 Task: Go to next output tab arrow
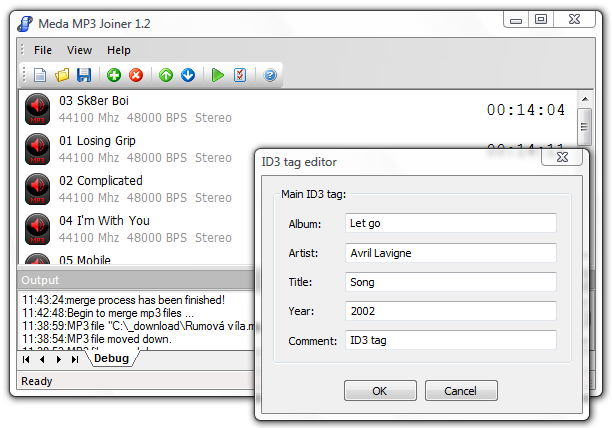coord(59,359)
